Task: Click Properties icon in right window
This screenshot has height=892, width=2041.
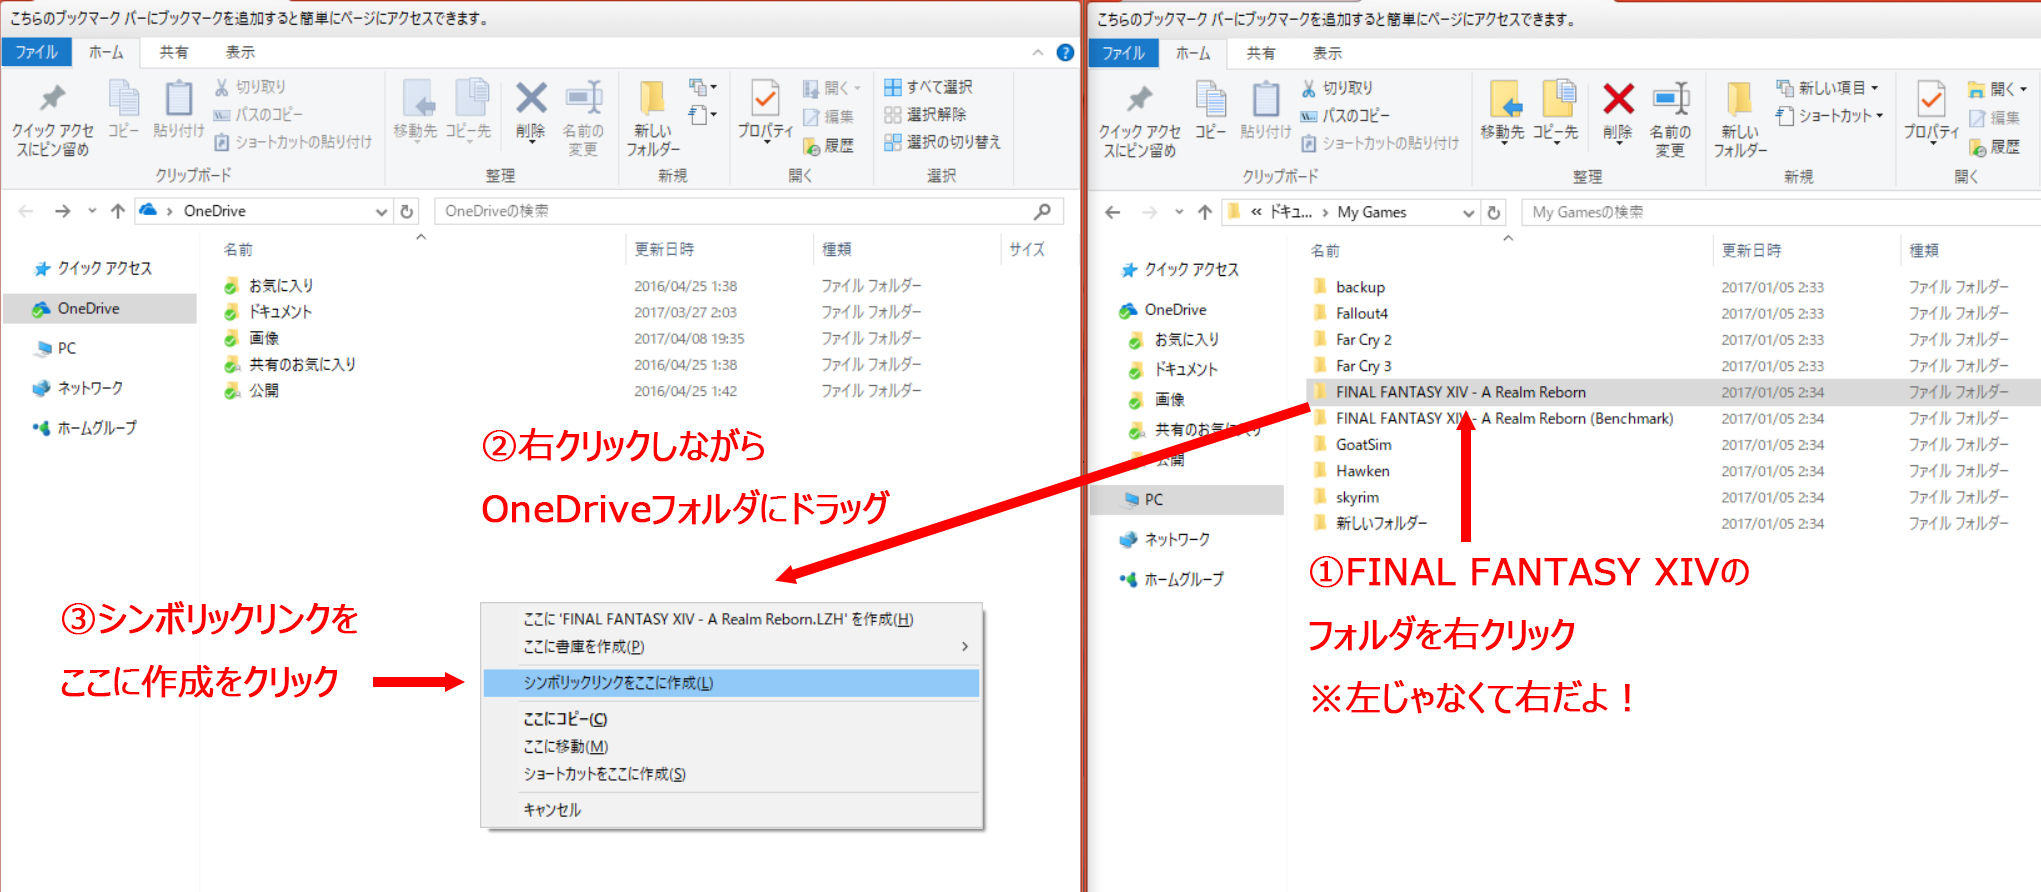Action: 1931,100
